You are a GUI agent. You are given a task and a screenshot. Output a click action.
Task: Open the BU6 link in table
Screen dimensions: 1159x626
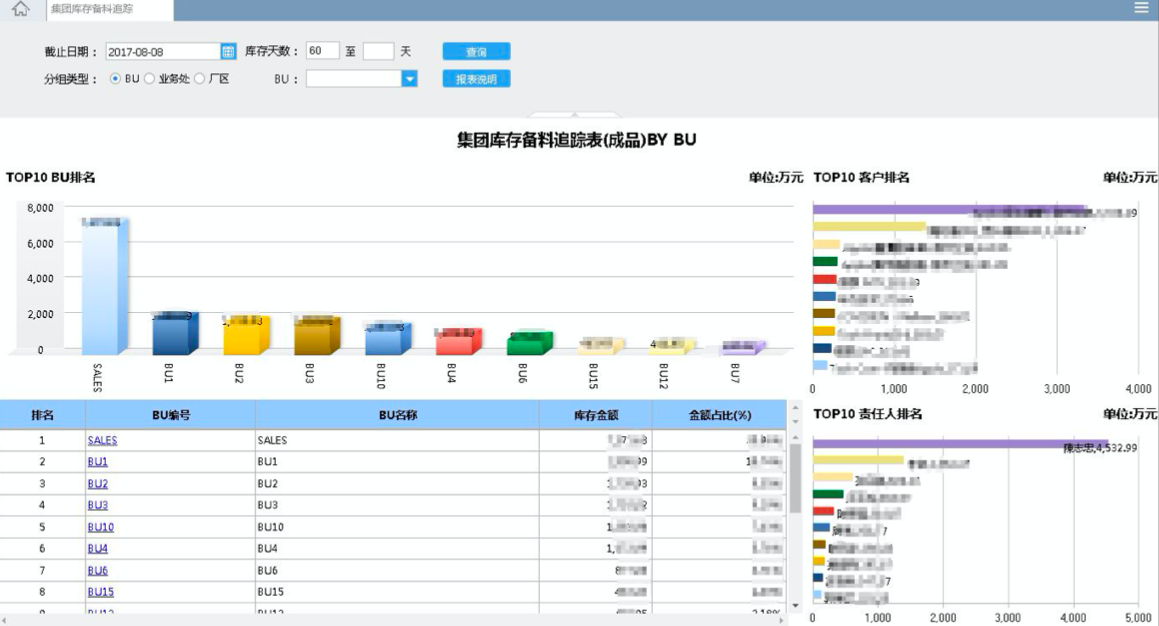point(98,571)
